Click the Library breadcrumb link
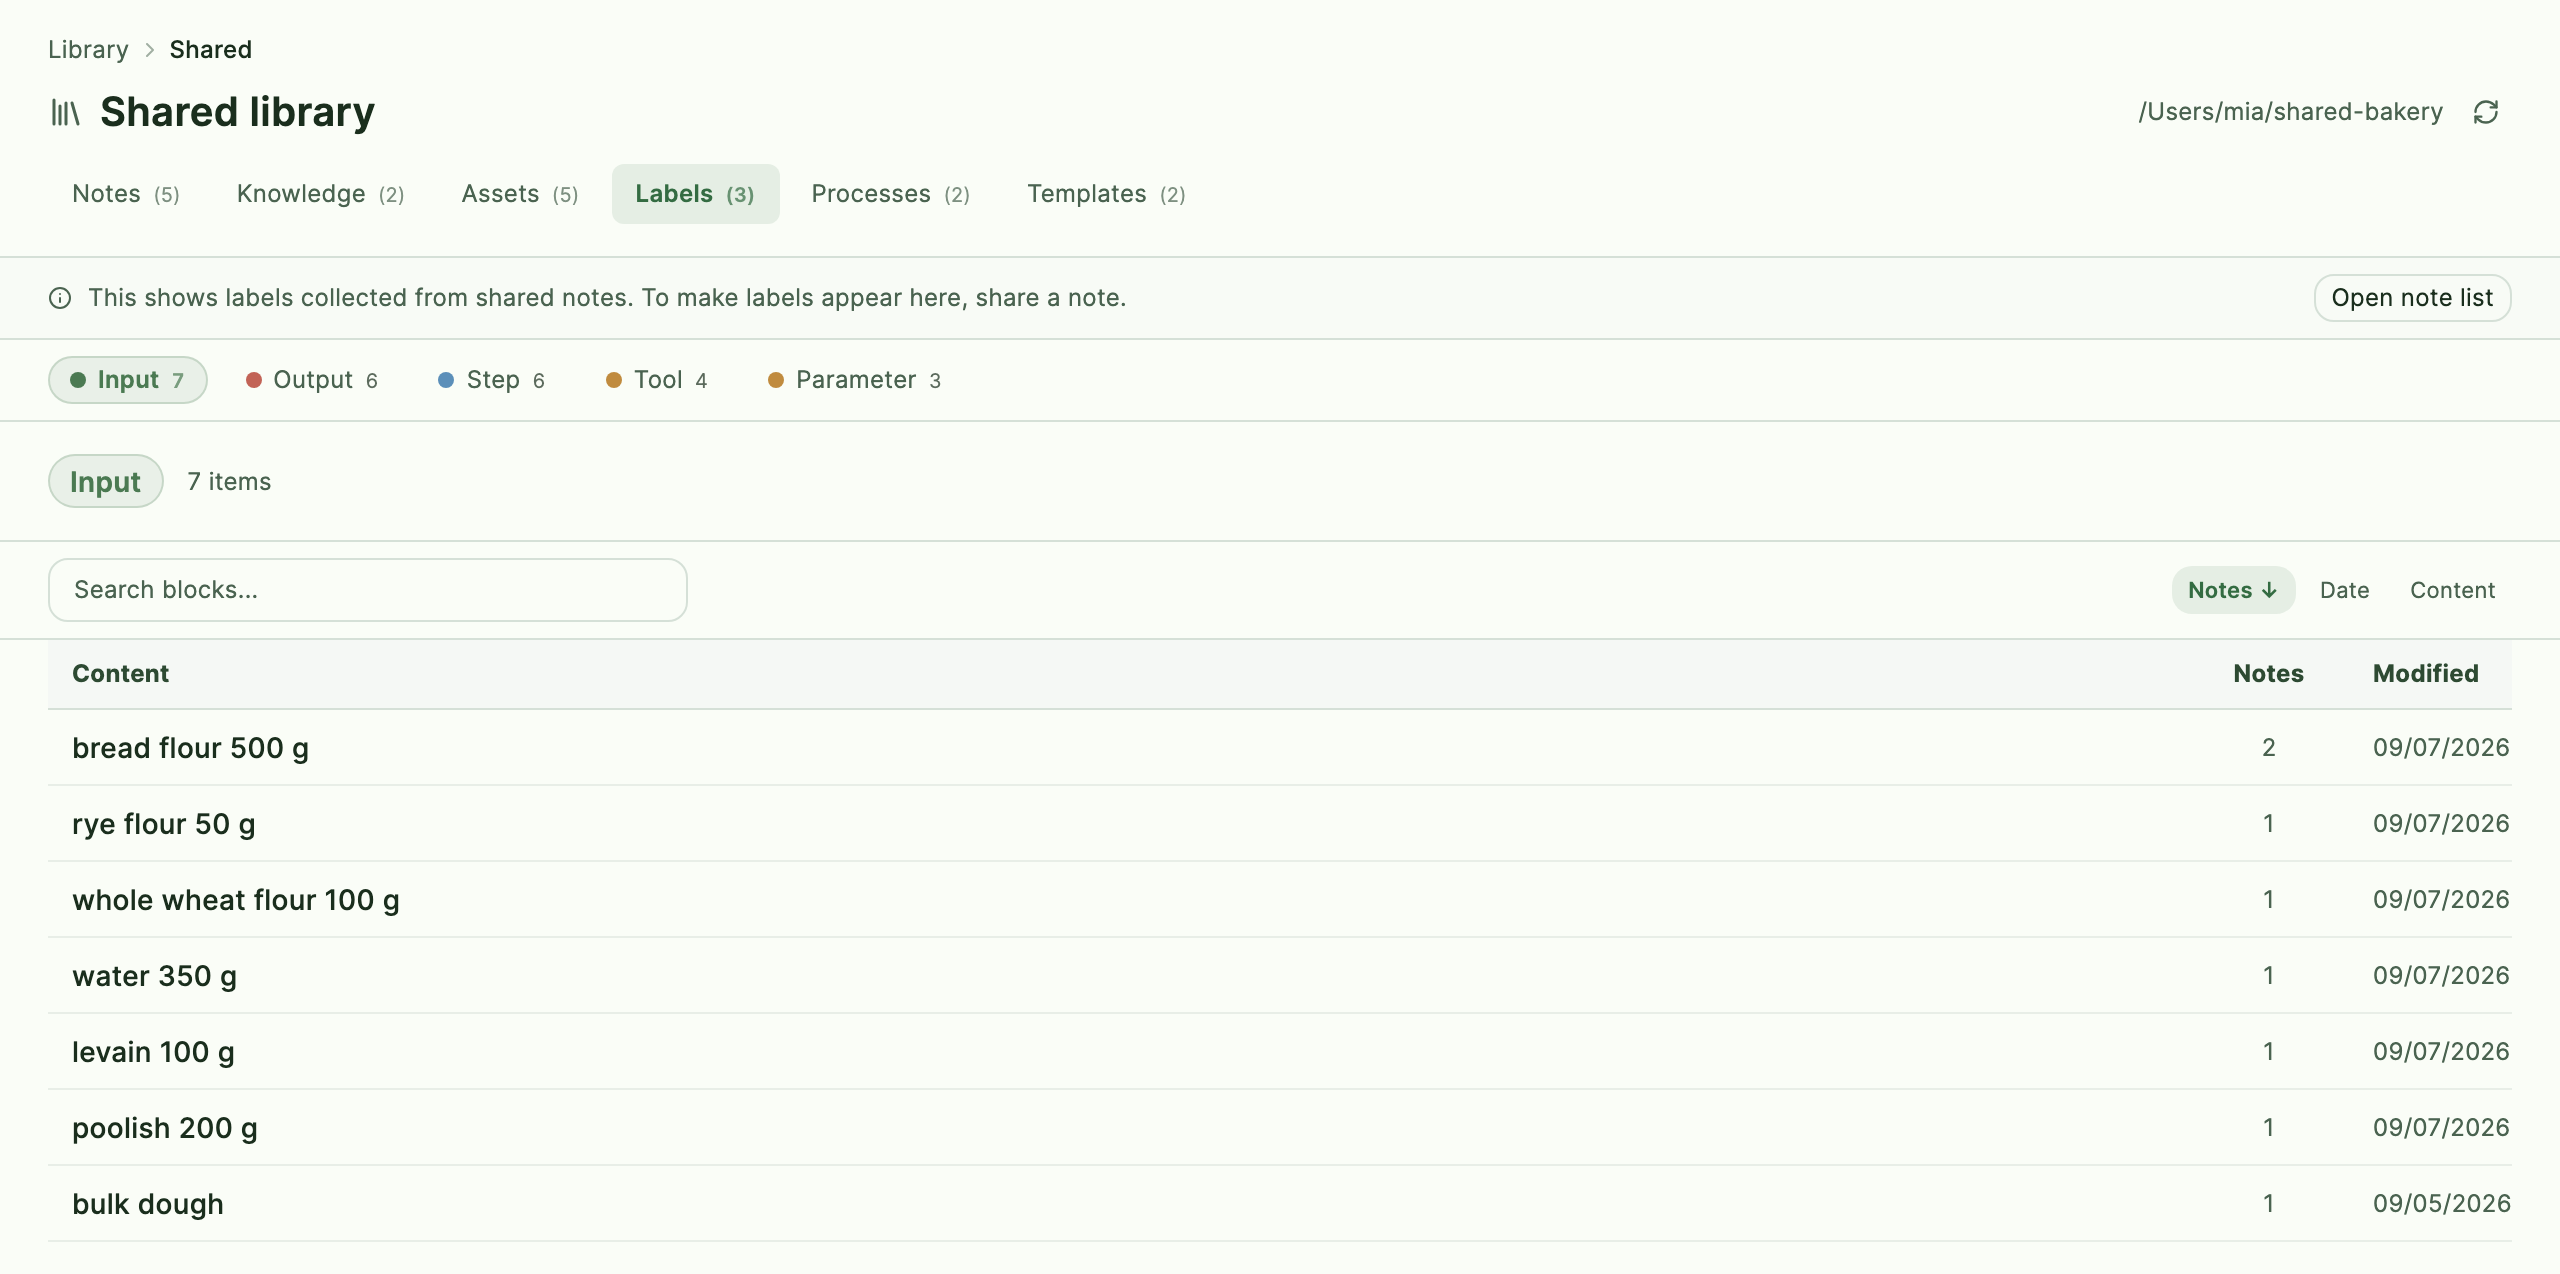The width and height of the screenshot is (2560, 1274). [88, 50]
